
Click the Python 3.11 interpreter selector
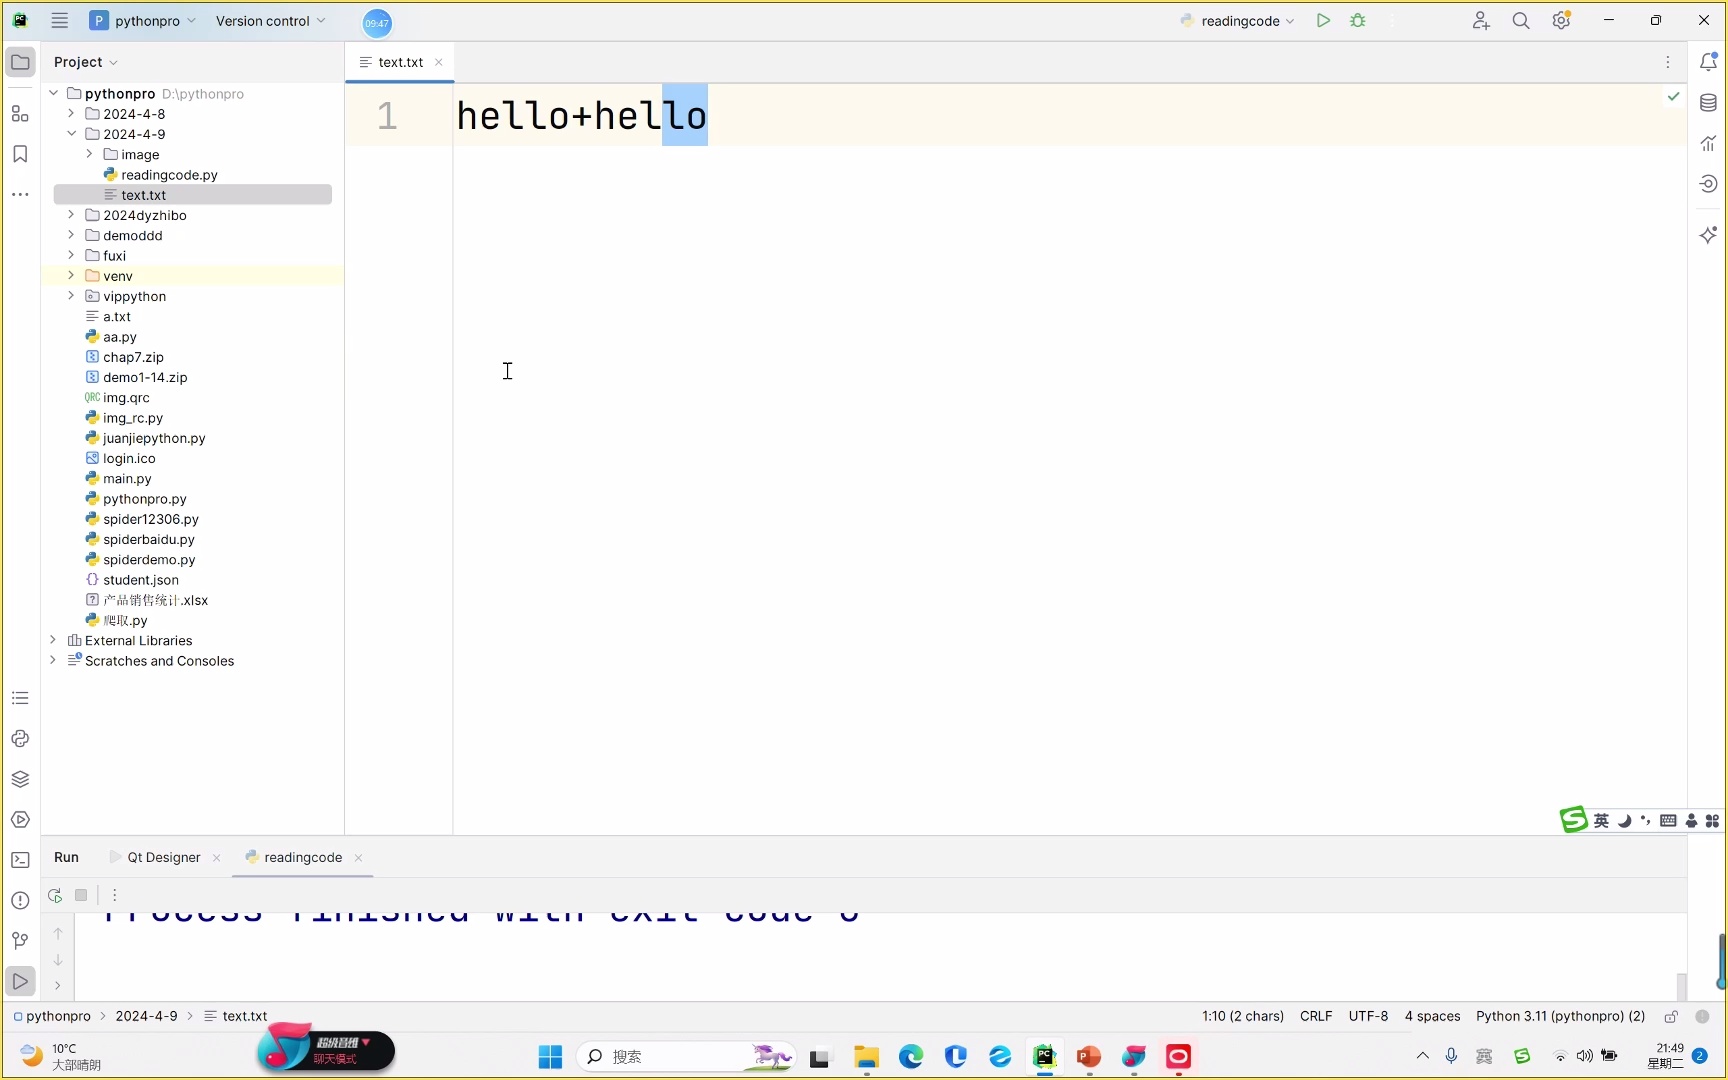pyautogui.click(x=1560, y=1016)
